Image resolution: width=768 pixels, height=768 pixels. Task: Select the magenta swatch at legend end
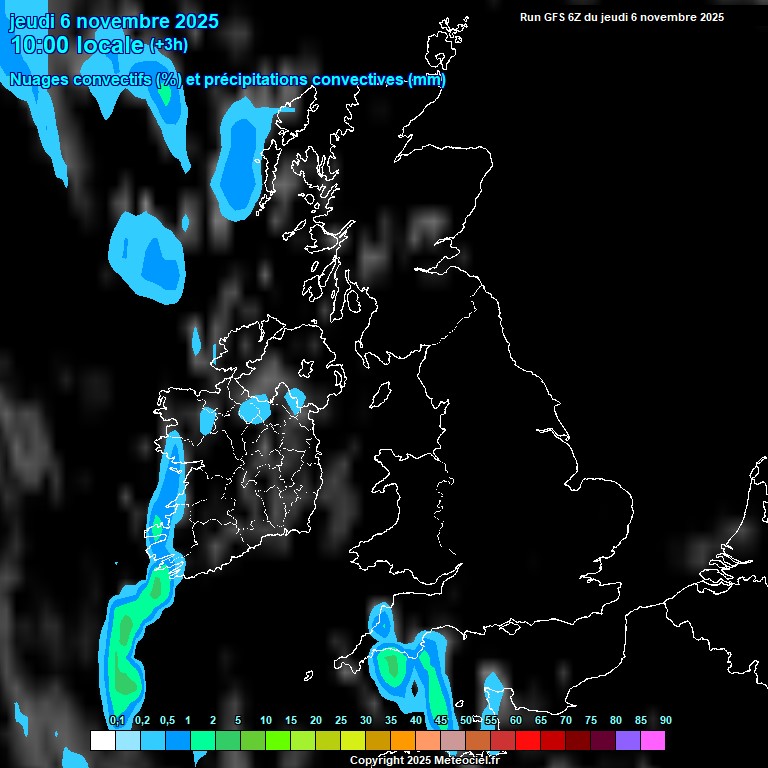click(x=653, y=741)
